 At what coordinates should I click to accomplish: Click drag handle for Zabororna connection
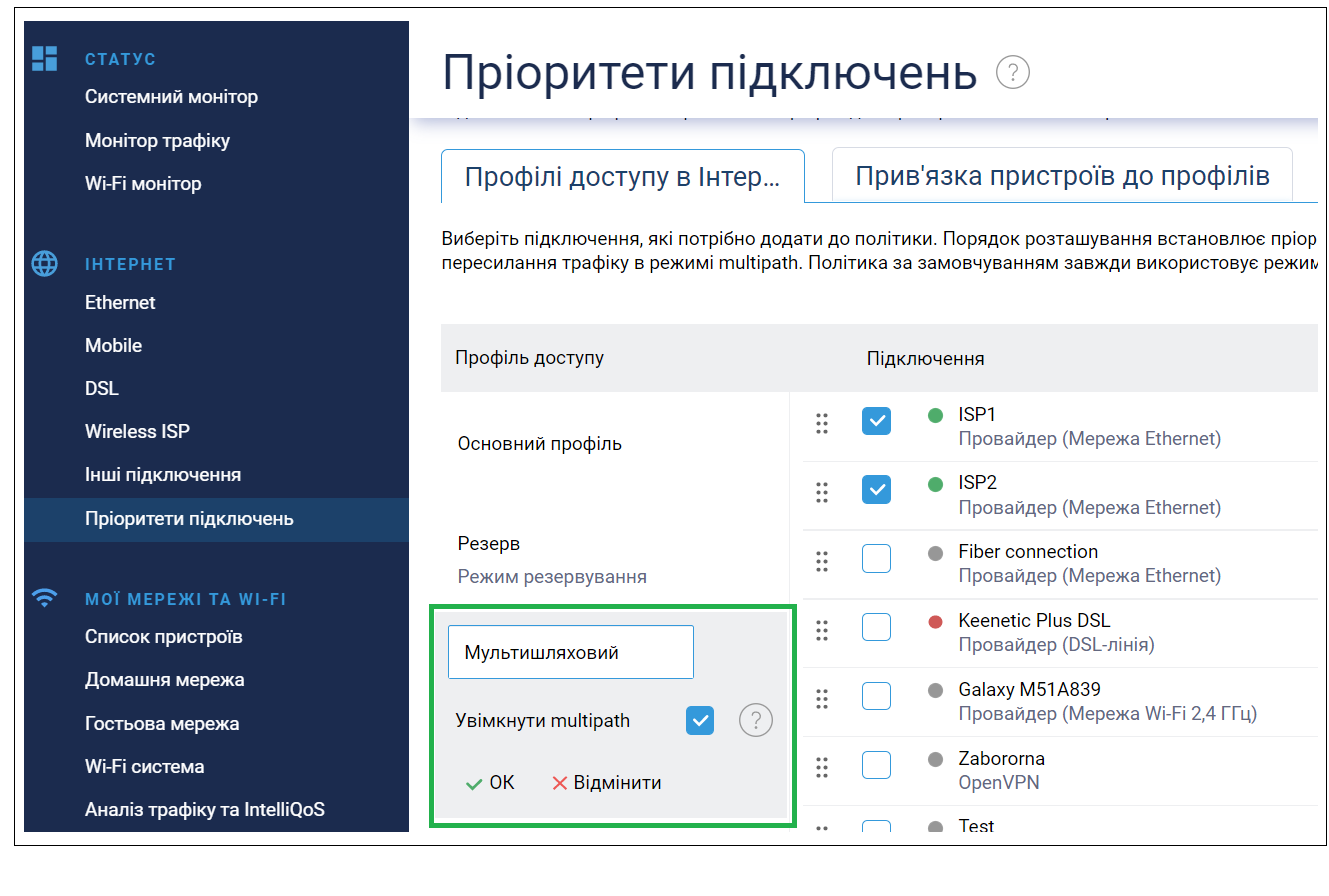pos(822,767)
